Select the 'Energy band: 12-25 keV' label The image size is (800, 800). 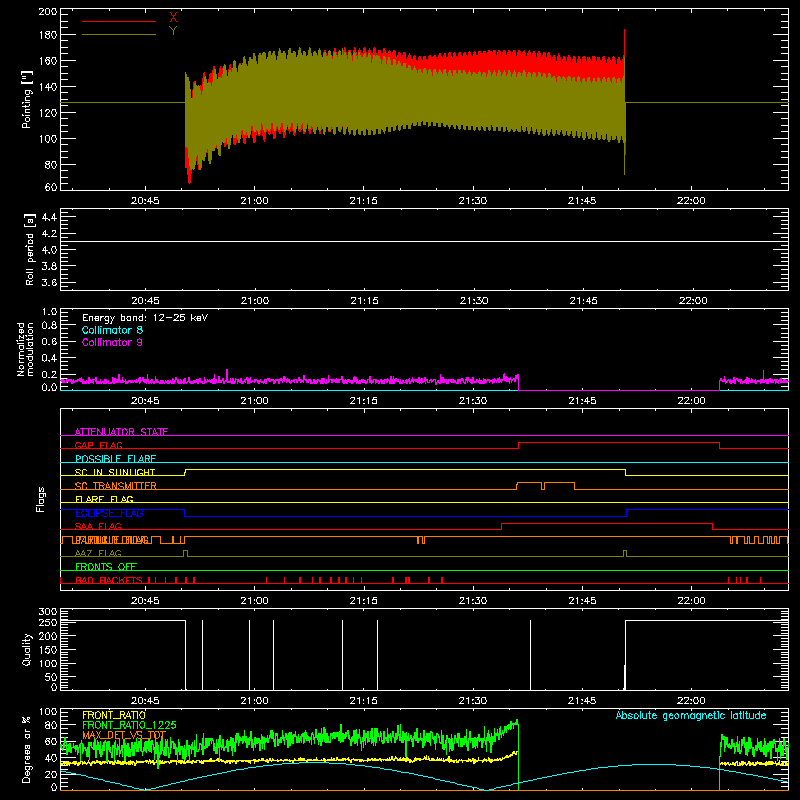[145, 318]
